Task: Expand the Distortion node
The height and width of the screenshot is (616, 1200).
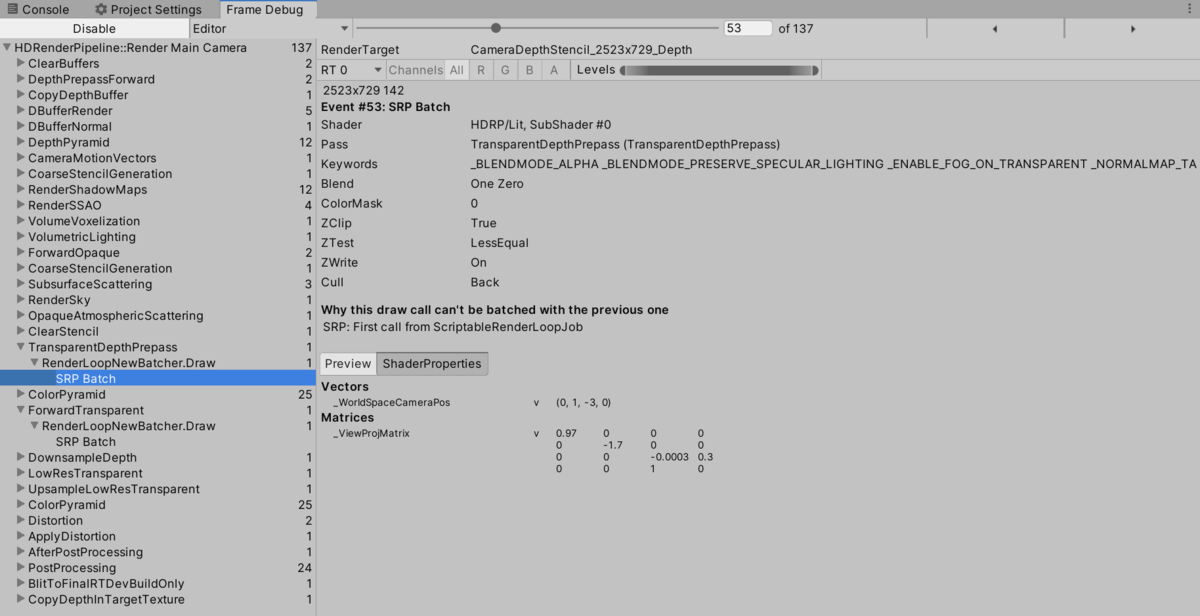Action: tap(21, 521)
